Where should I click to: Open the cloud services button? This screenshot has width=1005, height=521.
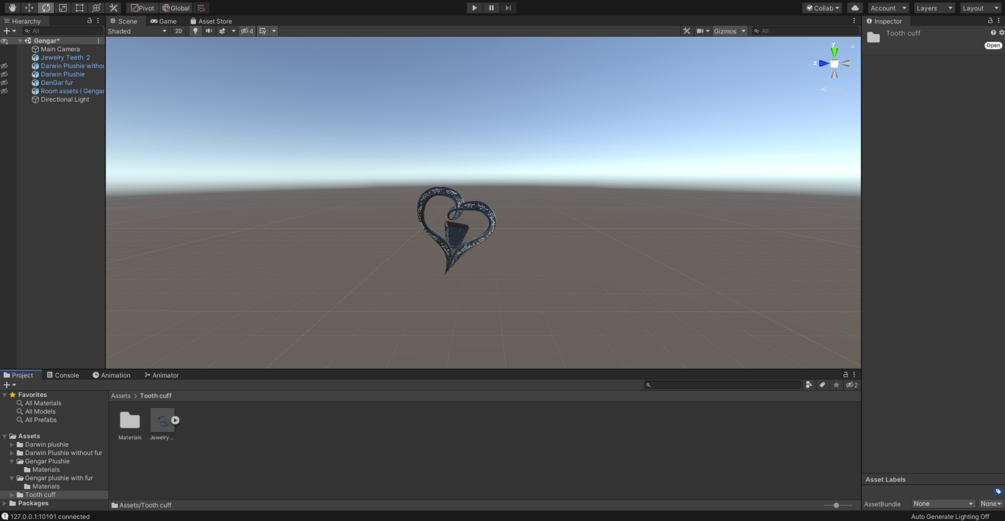click(855, 8)
